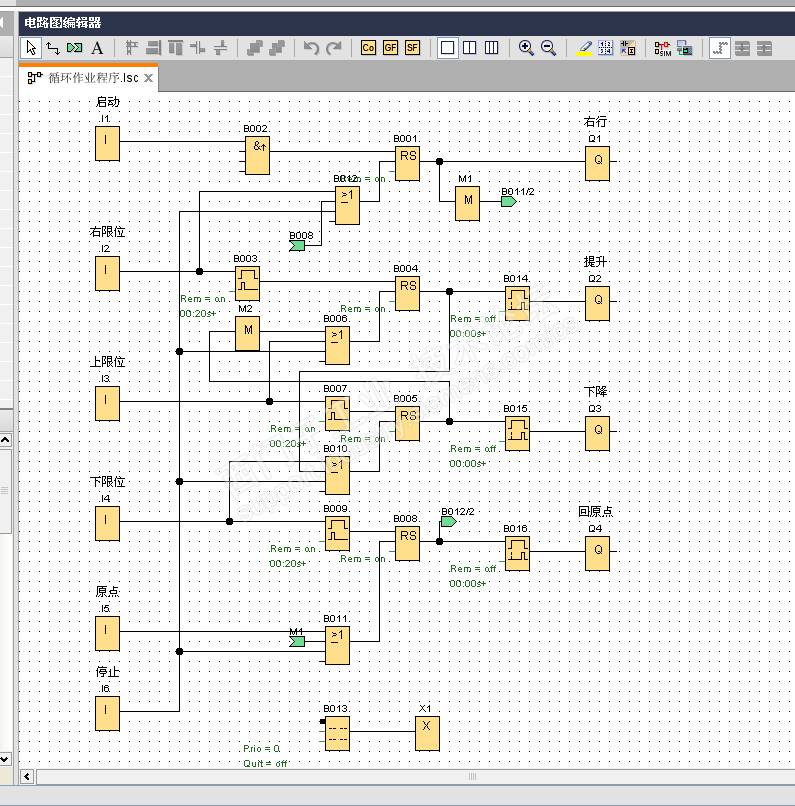
Task: Select the text annotation tool (A)
Action: 97,47
